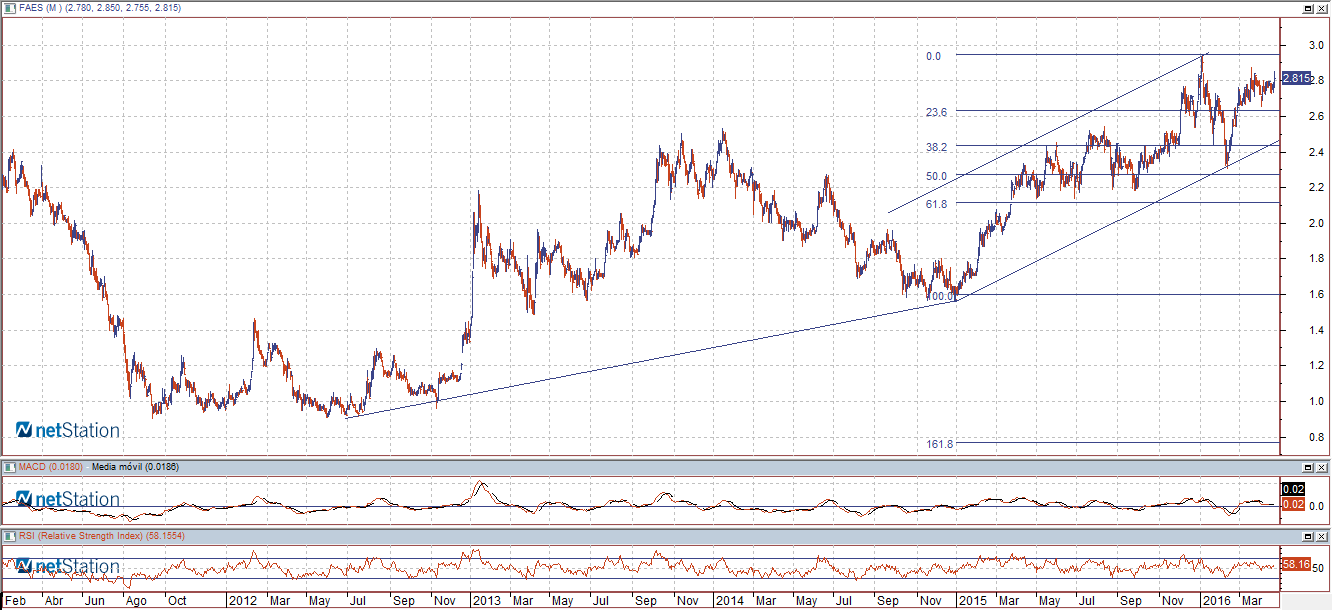Click the 161.8 Fibonacci extension label
The image size is (1332, 610).
[x=939, y=443]
